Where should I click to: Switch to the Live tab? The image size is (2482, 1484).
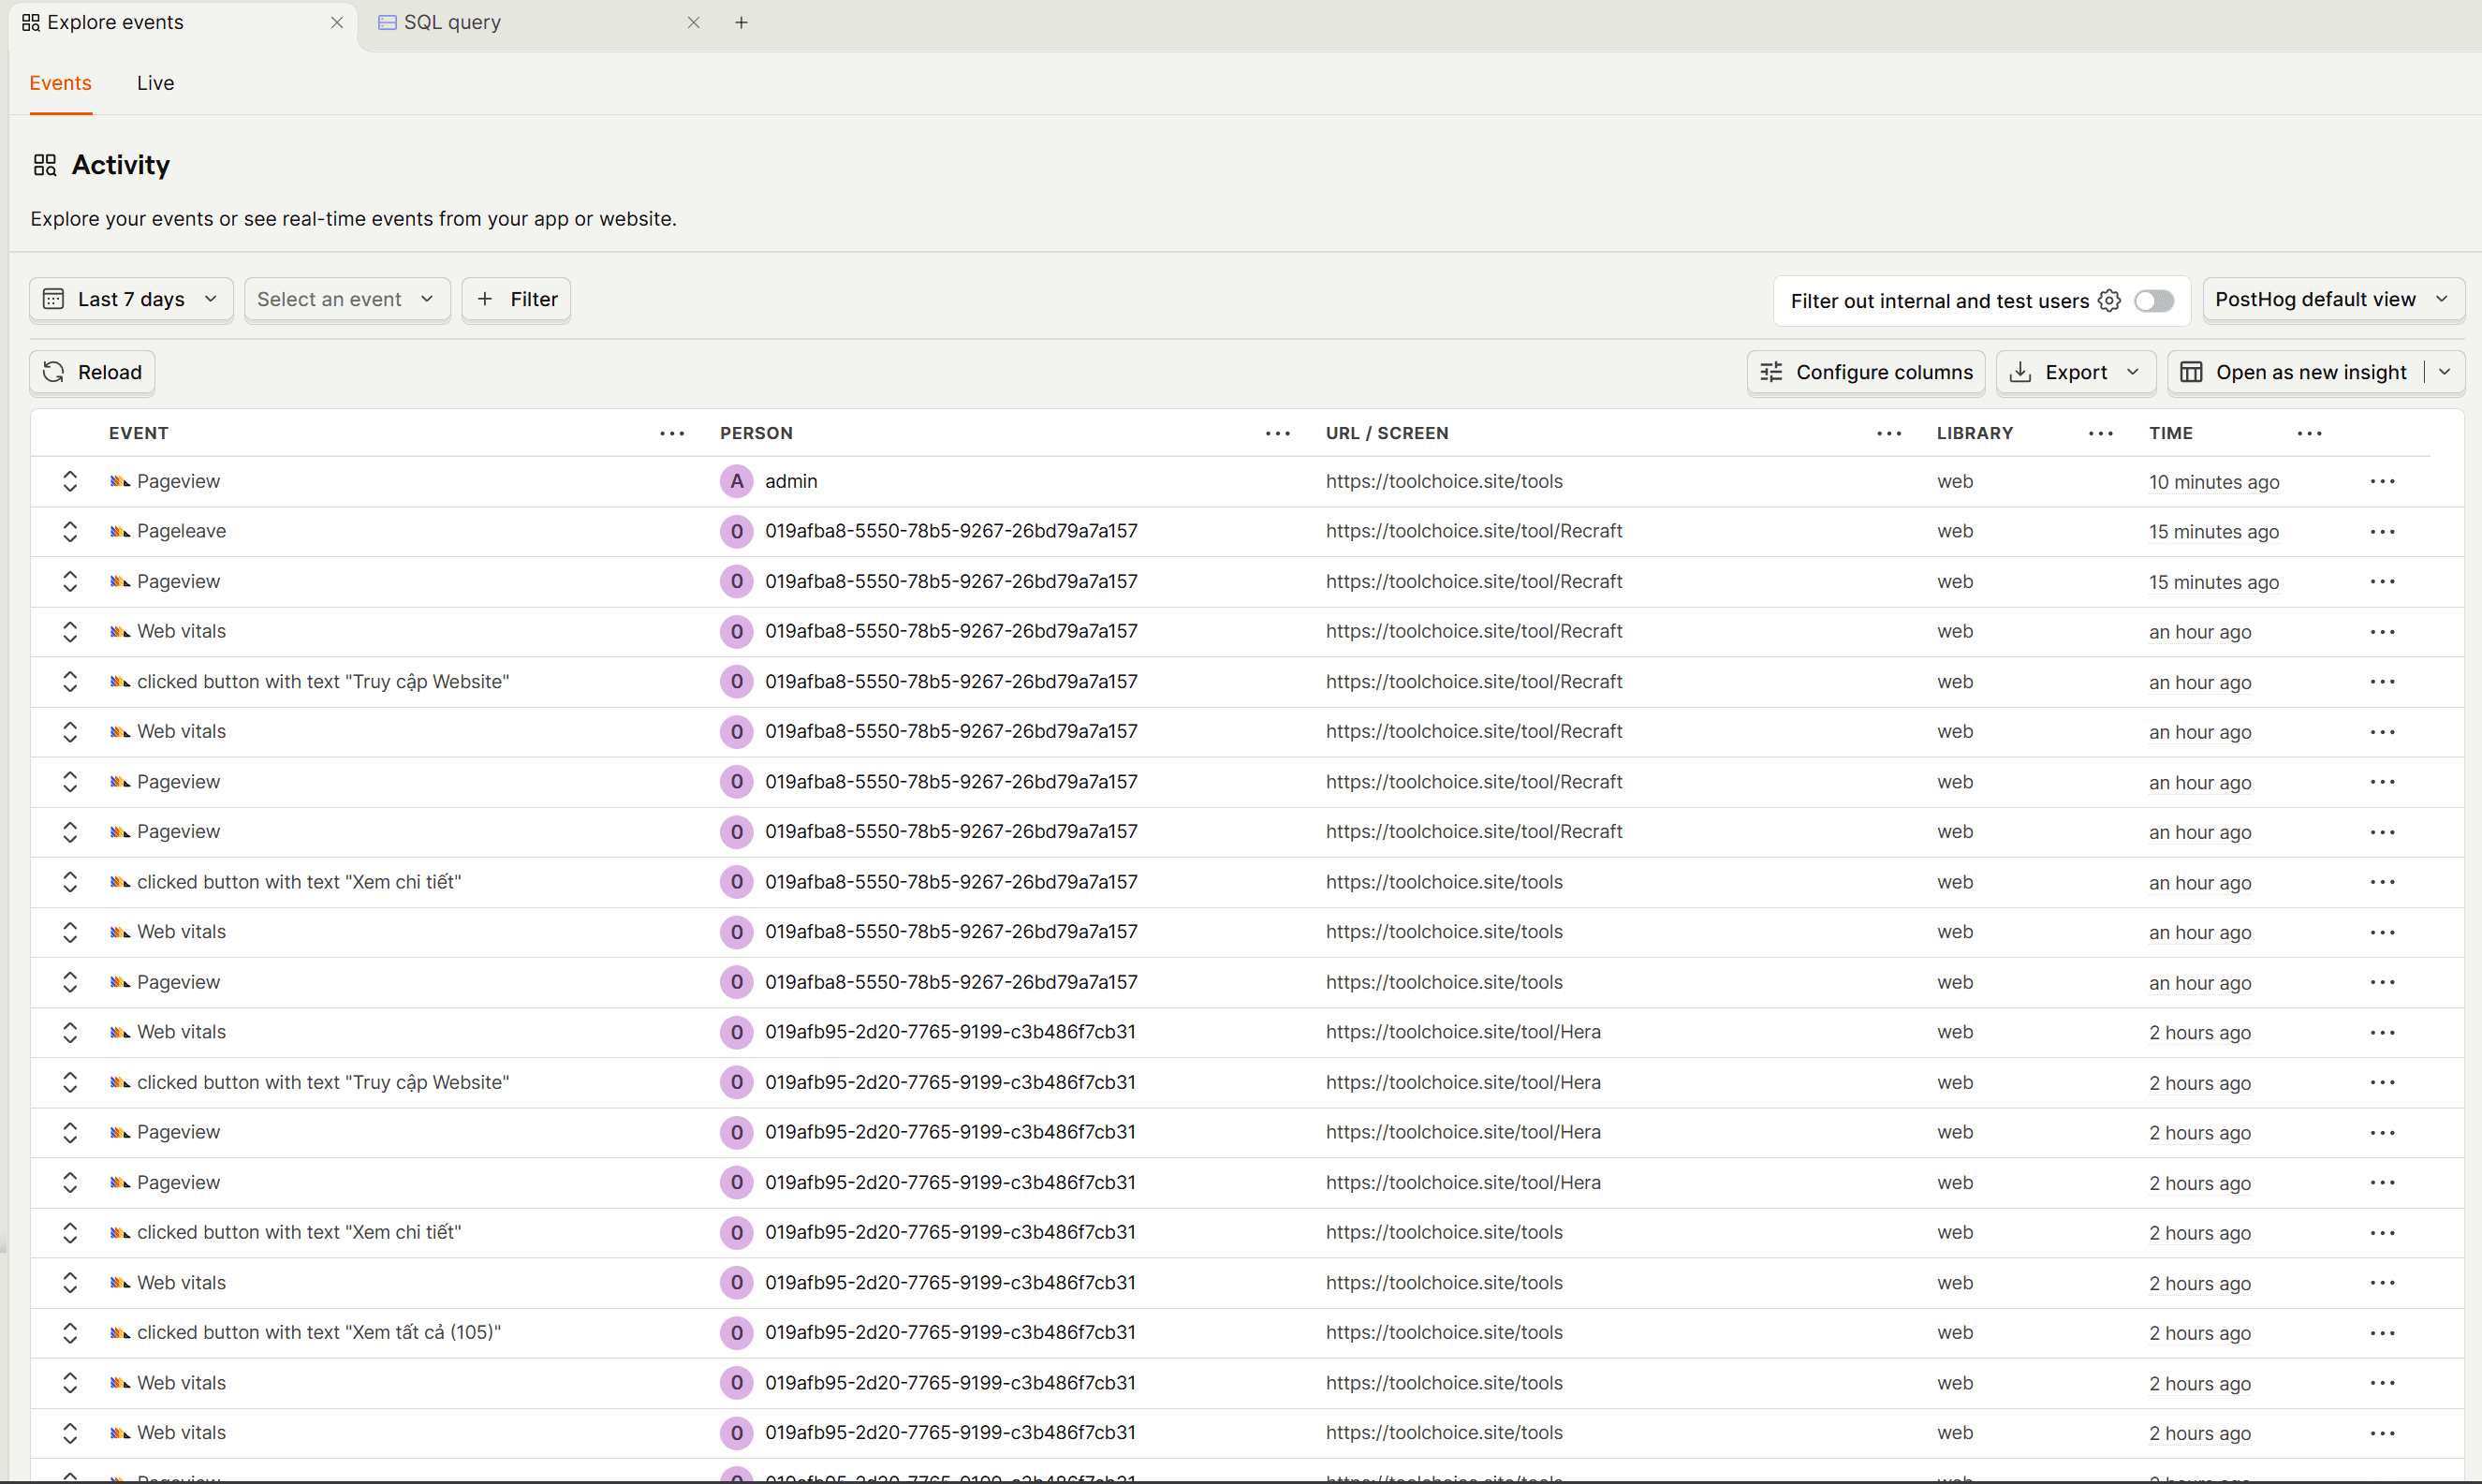pos(155,83)
